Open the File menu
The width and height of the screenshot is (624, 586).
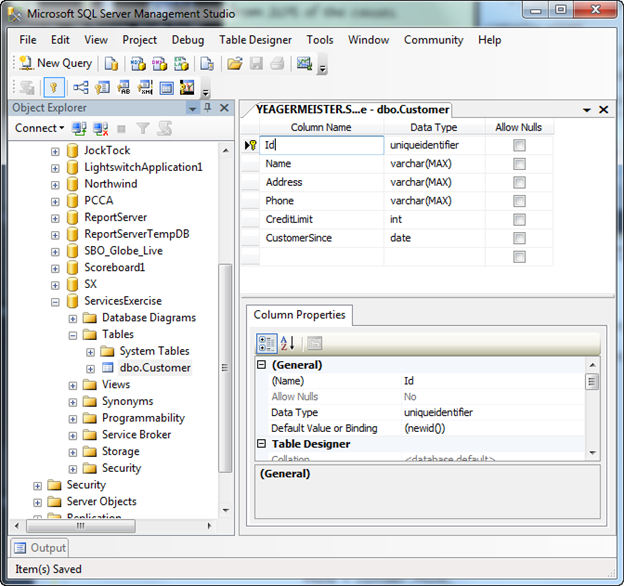click(x=28, y=40)
